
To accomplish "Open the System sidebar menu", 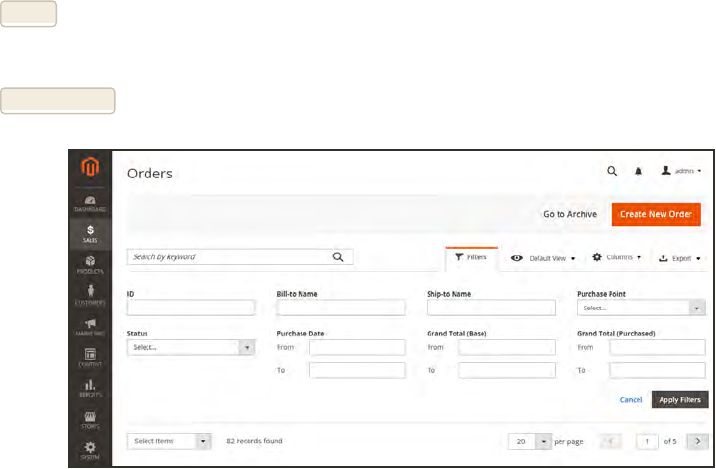I will 90,450.
